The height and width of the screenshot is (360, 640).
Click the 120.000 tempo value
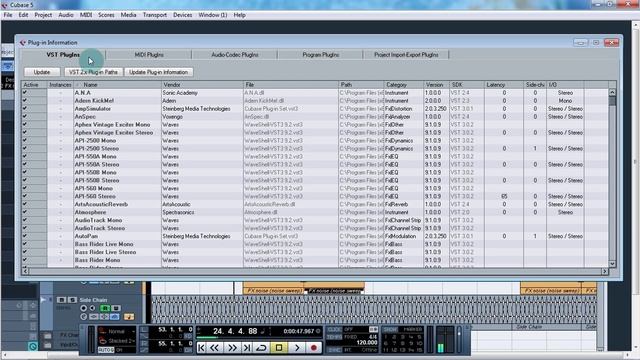click(x=367, y=342)
